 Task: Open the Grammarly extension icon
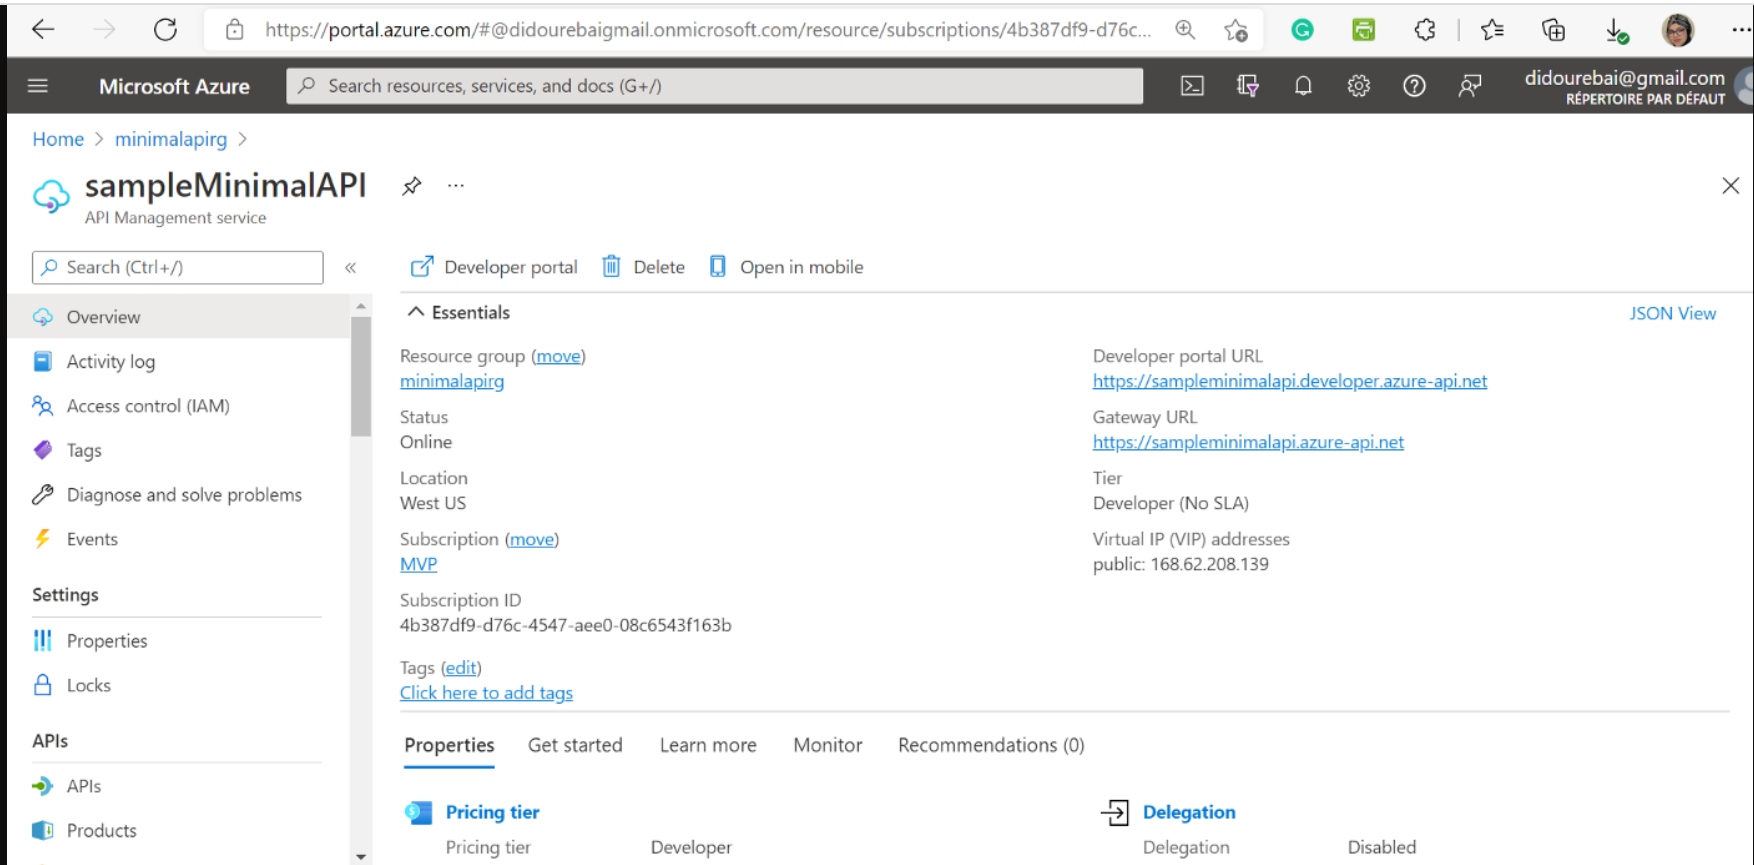(x=1302, y=30)
